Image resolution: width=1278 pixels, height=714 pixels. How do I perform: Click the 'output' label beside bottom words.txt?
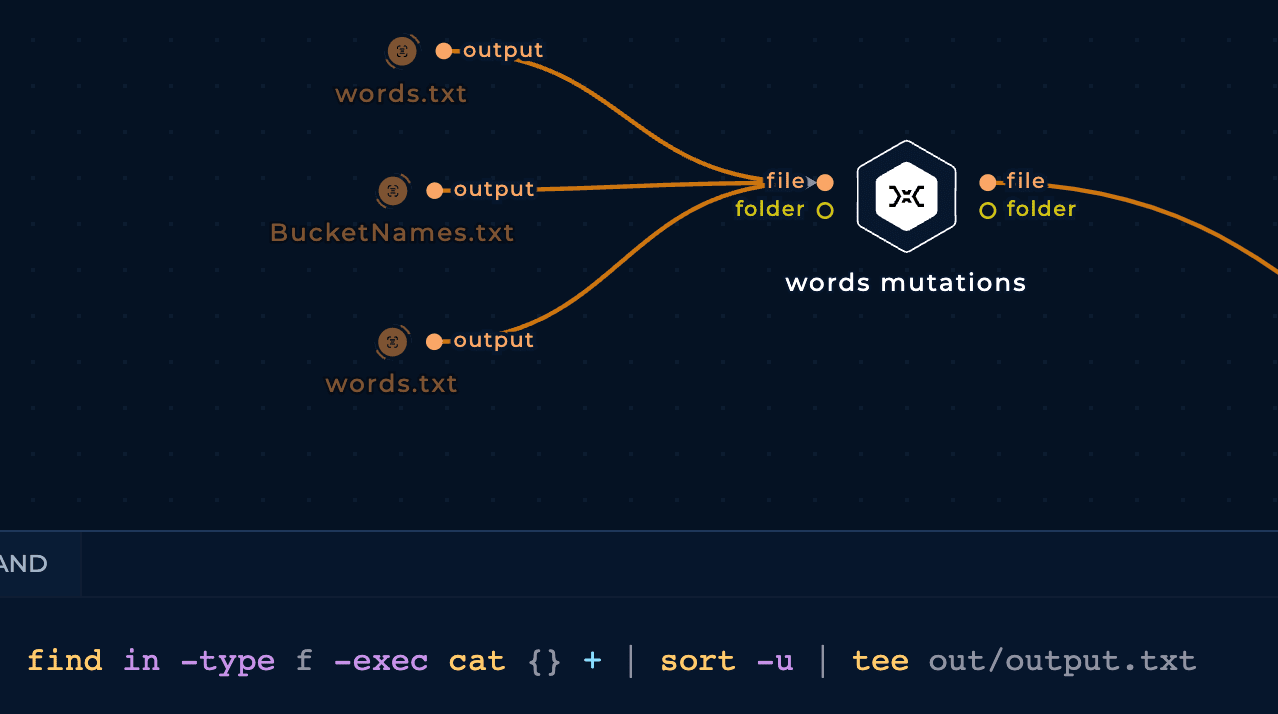pos(494,340)
